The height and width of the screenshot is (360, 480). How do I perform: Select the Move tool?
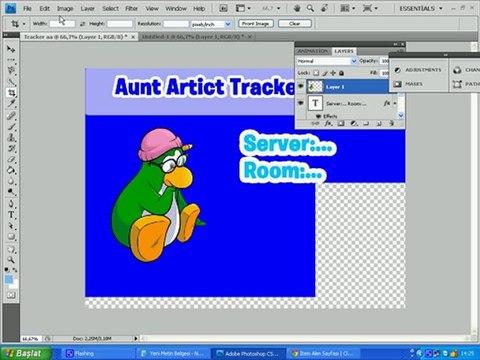[11, 49]
